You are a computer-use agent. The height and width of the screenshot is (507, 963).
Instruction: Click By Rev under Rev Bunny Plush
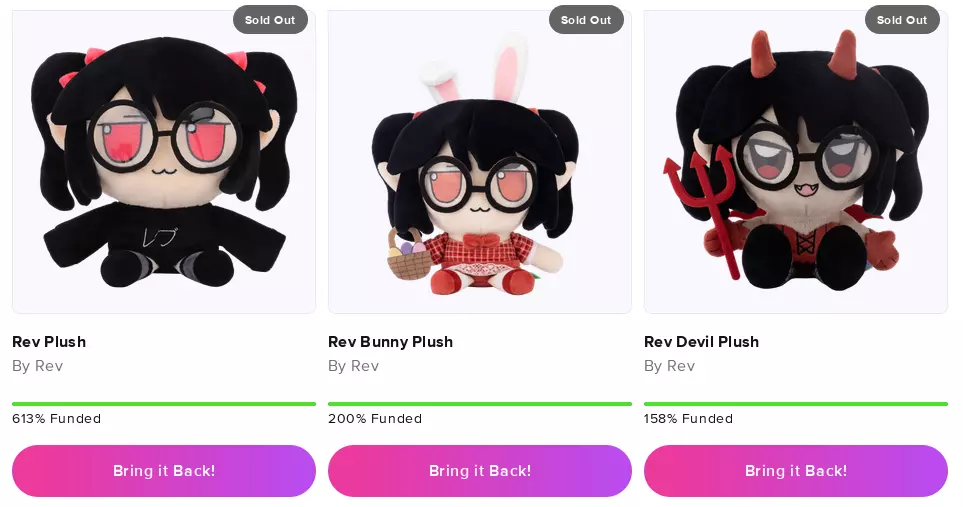pos(354,366)
